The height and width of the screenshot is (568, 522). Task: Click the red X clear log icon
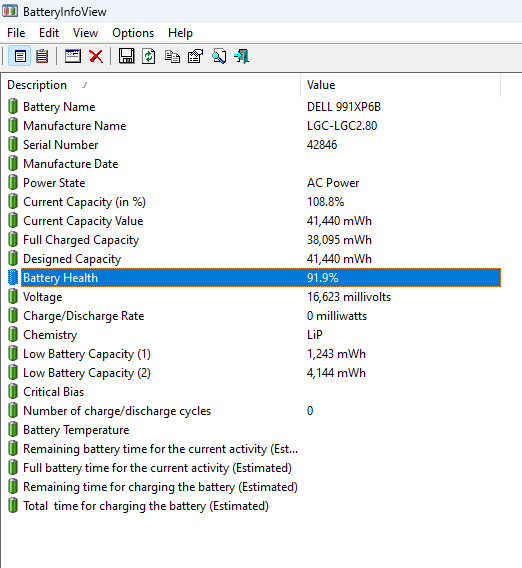(x=96, y=57)
